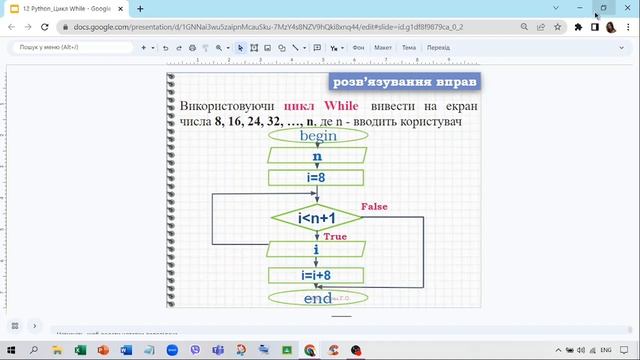Click the 'True' label on the flowchart
Viewport: 640px width, 360px height.
(335, 237)
